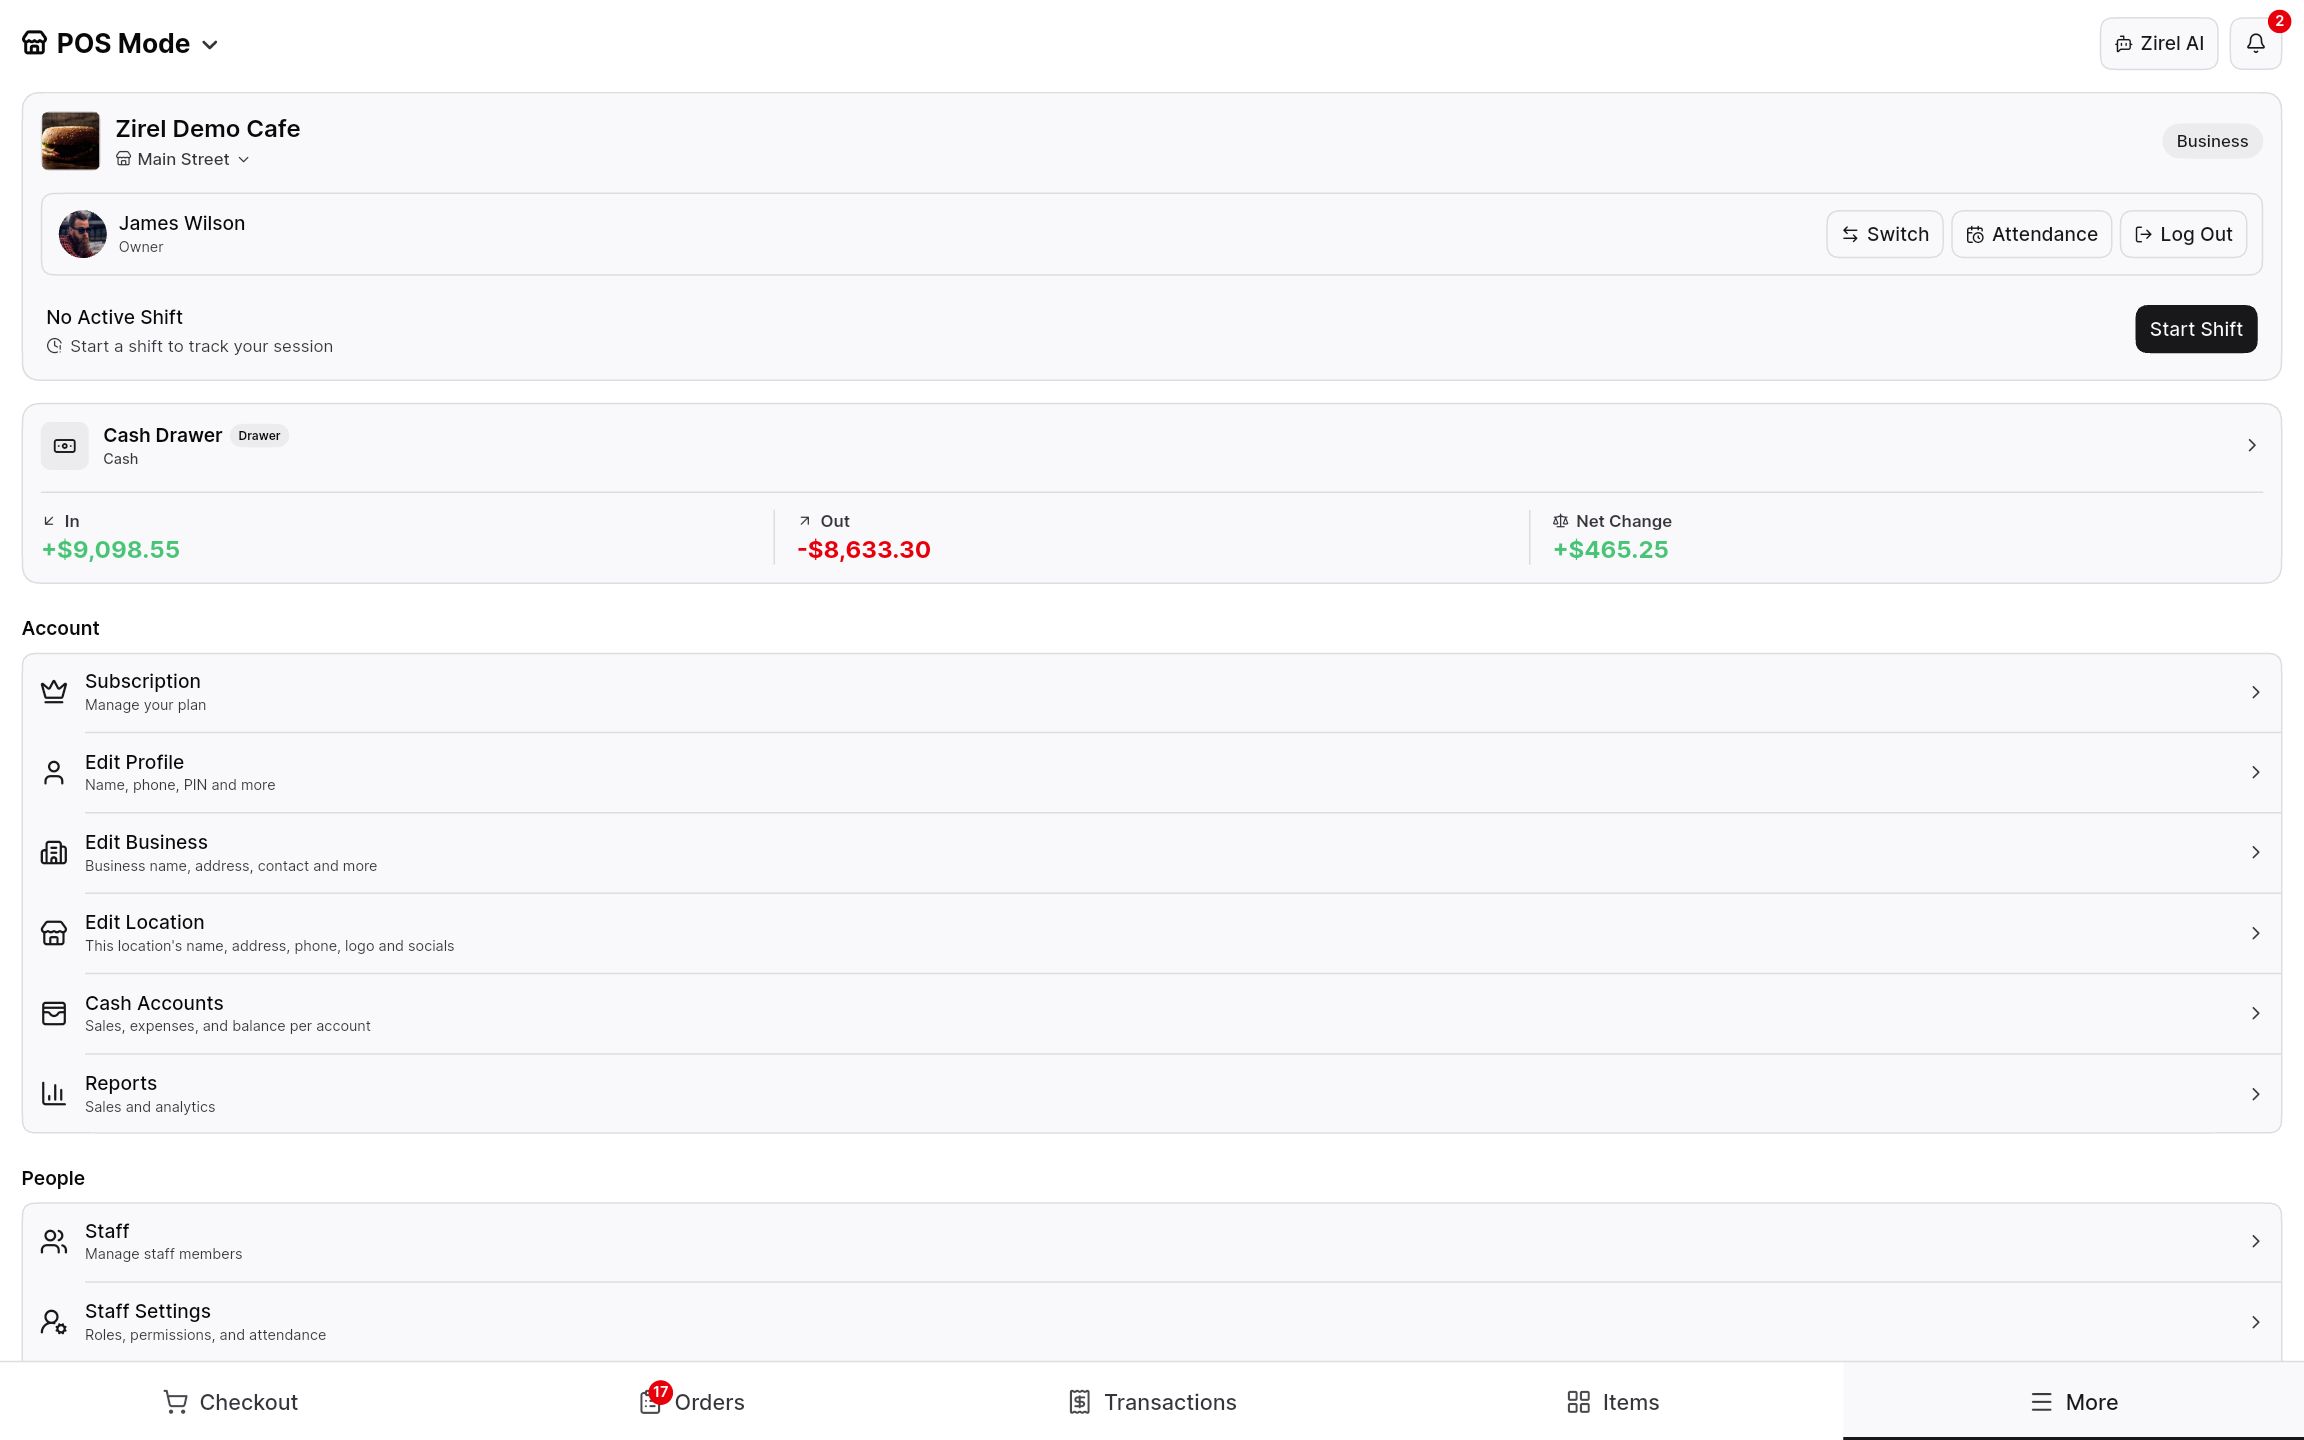Click the +$465.25 Net Change amount
Screen dimensions: 2304x1440
[x=1610, y=549]
